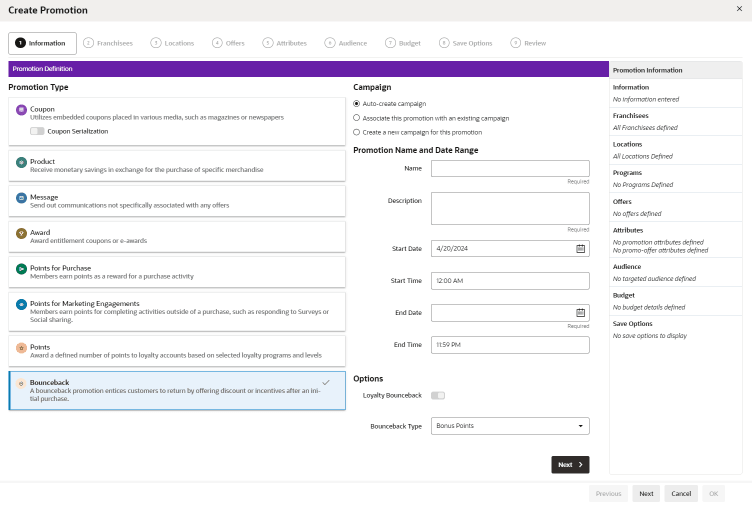
Task: Enable the Loyalty Bounceback switch
Action: coord(438,395)
